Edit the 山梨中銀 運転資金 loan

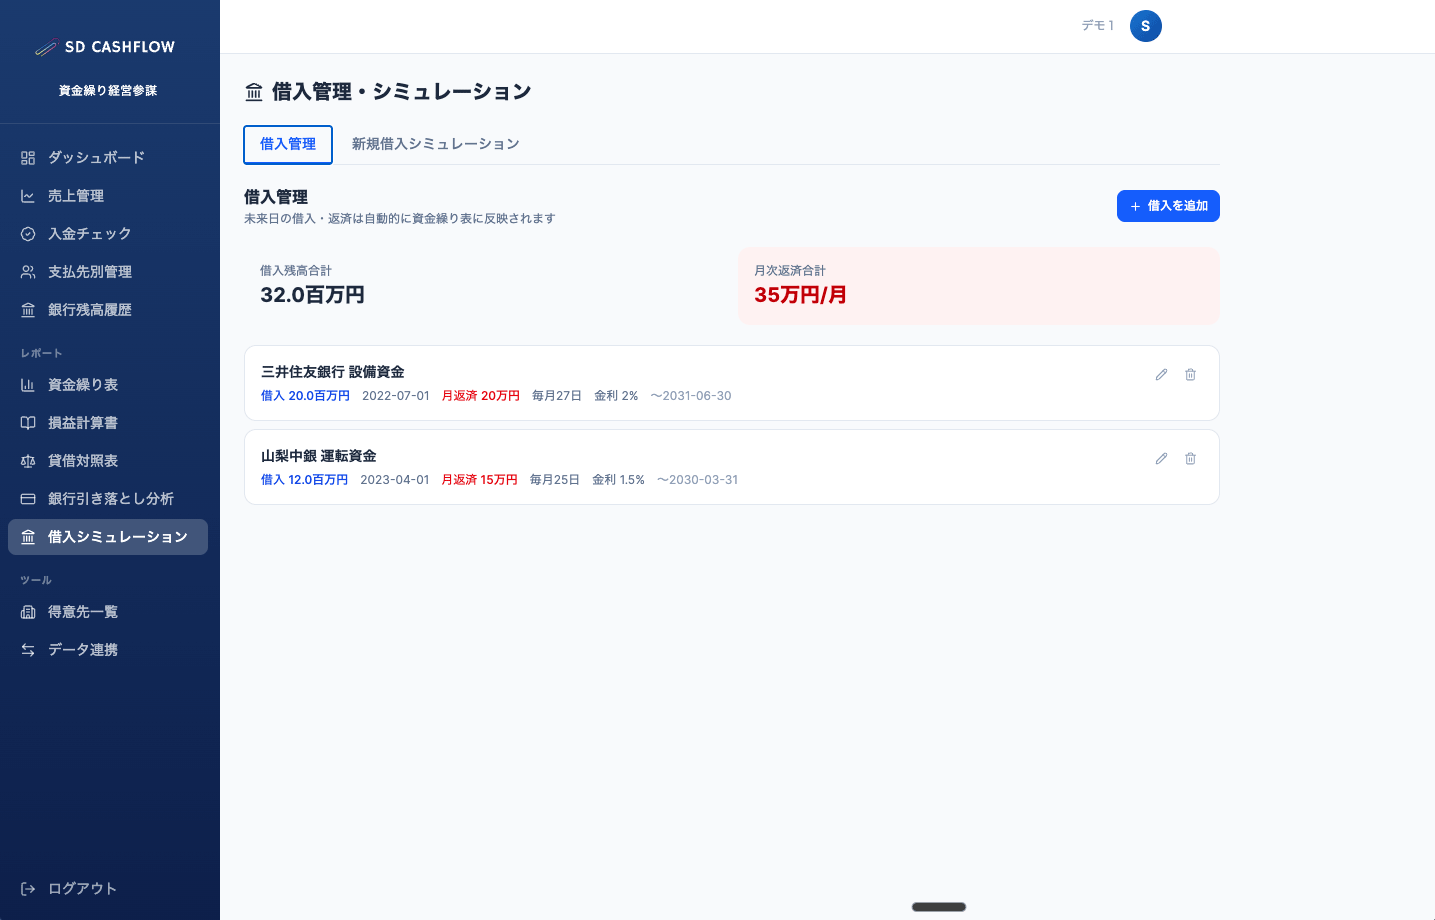point(1161,459)
